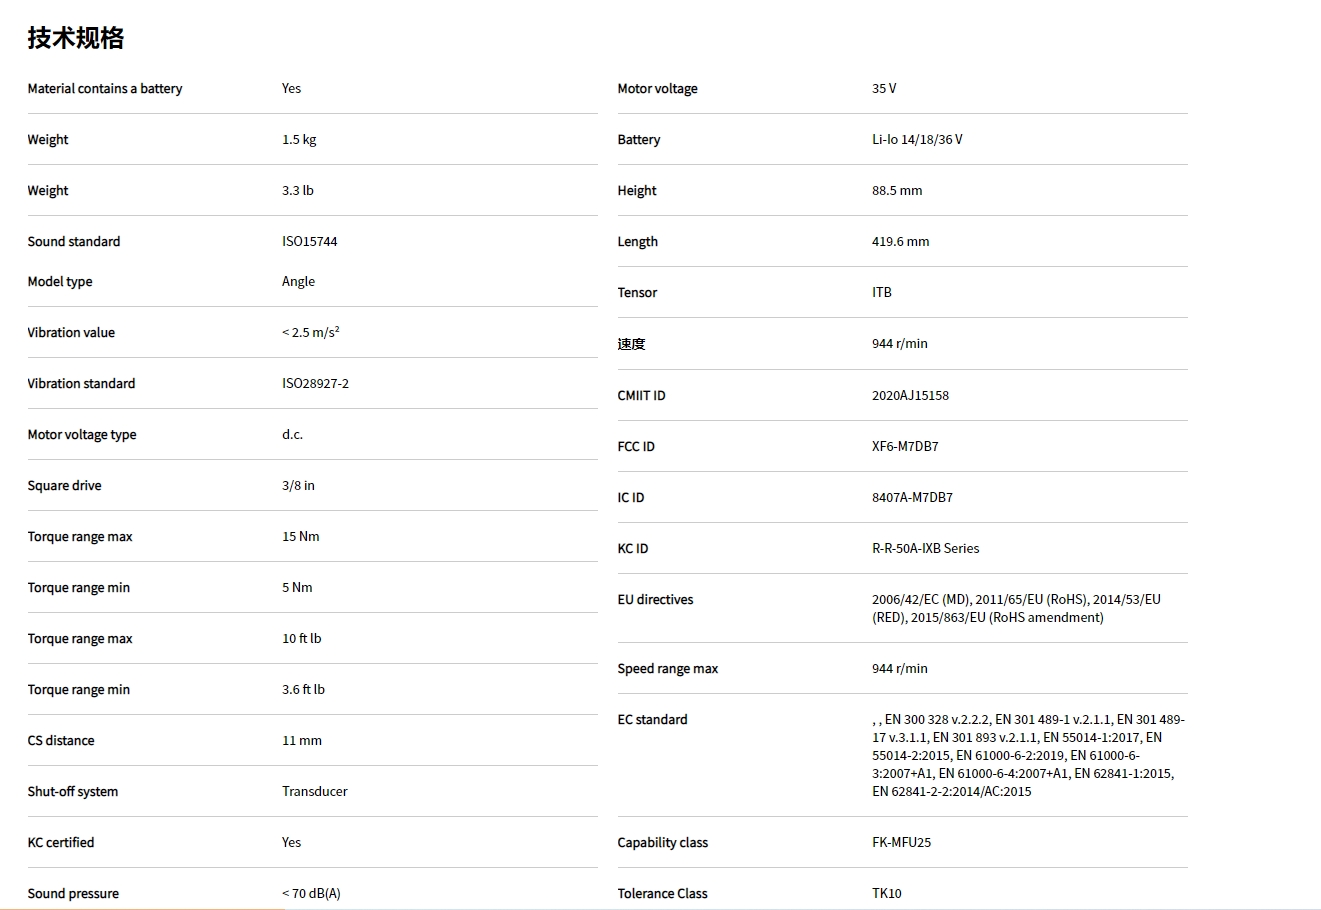
Task: Click the 'Square drive' label
Action: [64, 486]
